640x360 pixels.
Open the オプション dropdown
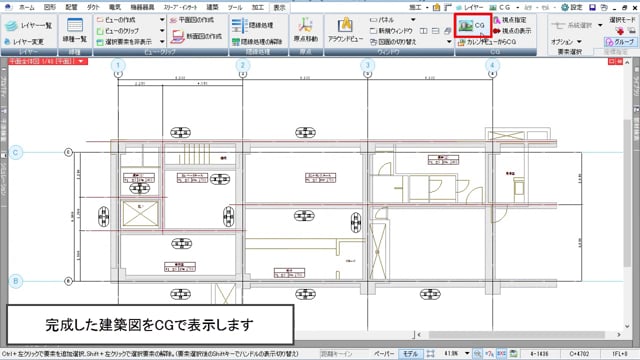tap(566, 42)
